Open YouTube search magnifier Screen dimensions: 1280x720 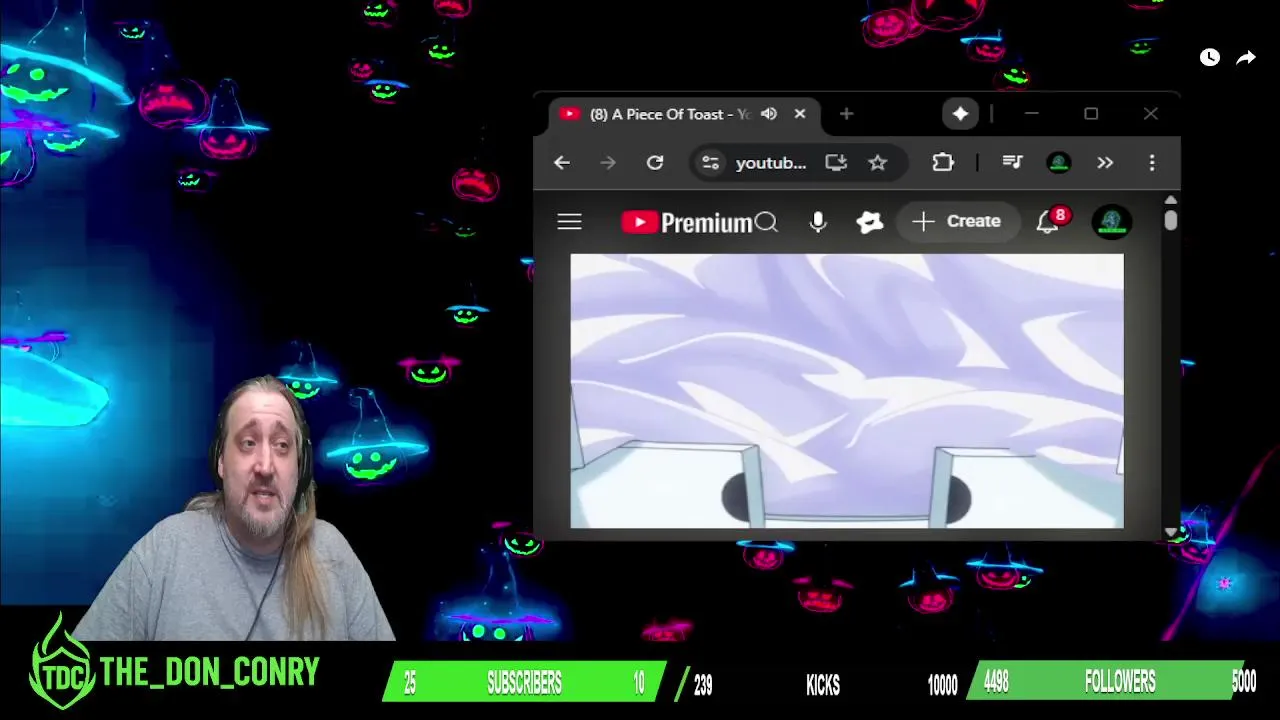(x=766, y=222)
